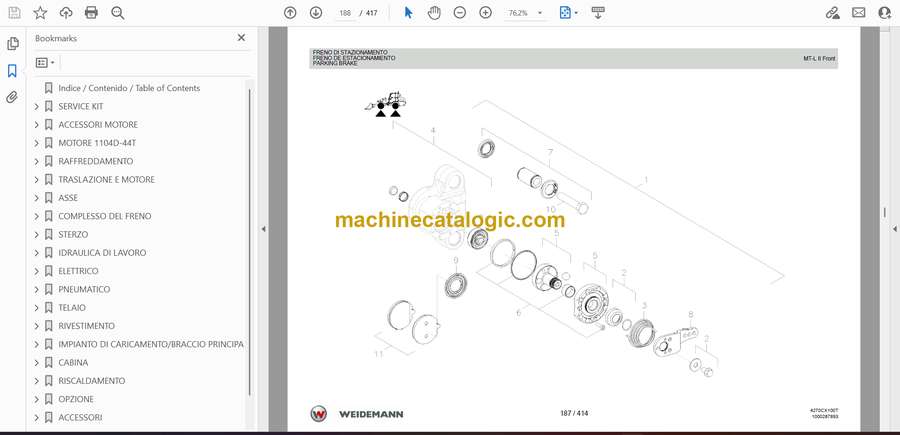This screenshot has width=900, height=435.
Task: Open bookmarks options menu
Action: [45, 63]
